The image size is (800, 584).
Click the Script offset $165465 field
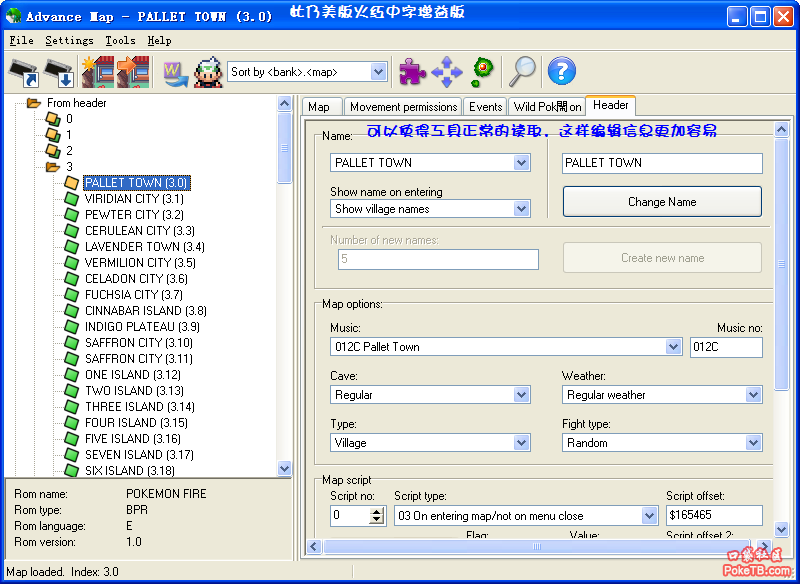pyautogui.click(x=714, y=516)
